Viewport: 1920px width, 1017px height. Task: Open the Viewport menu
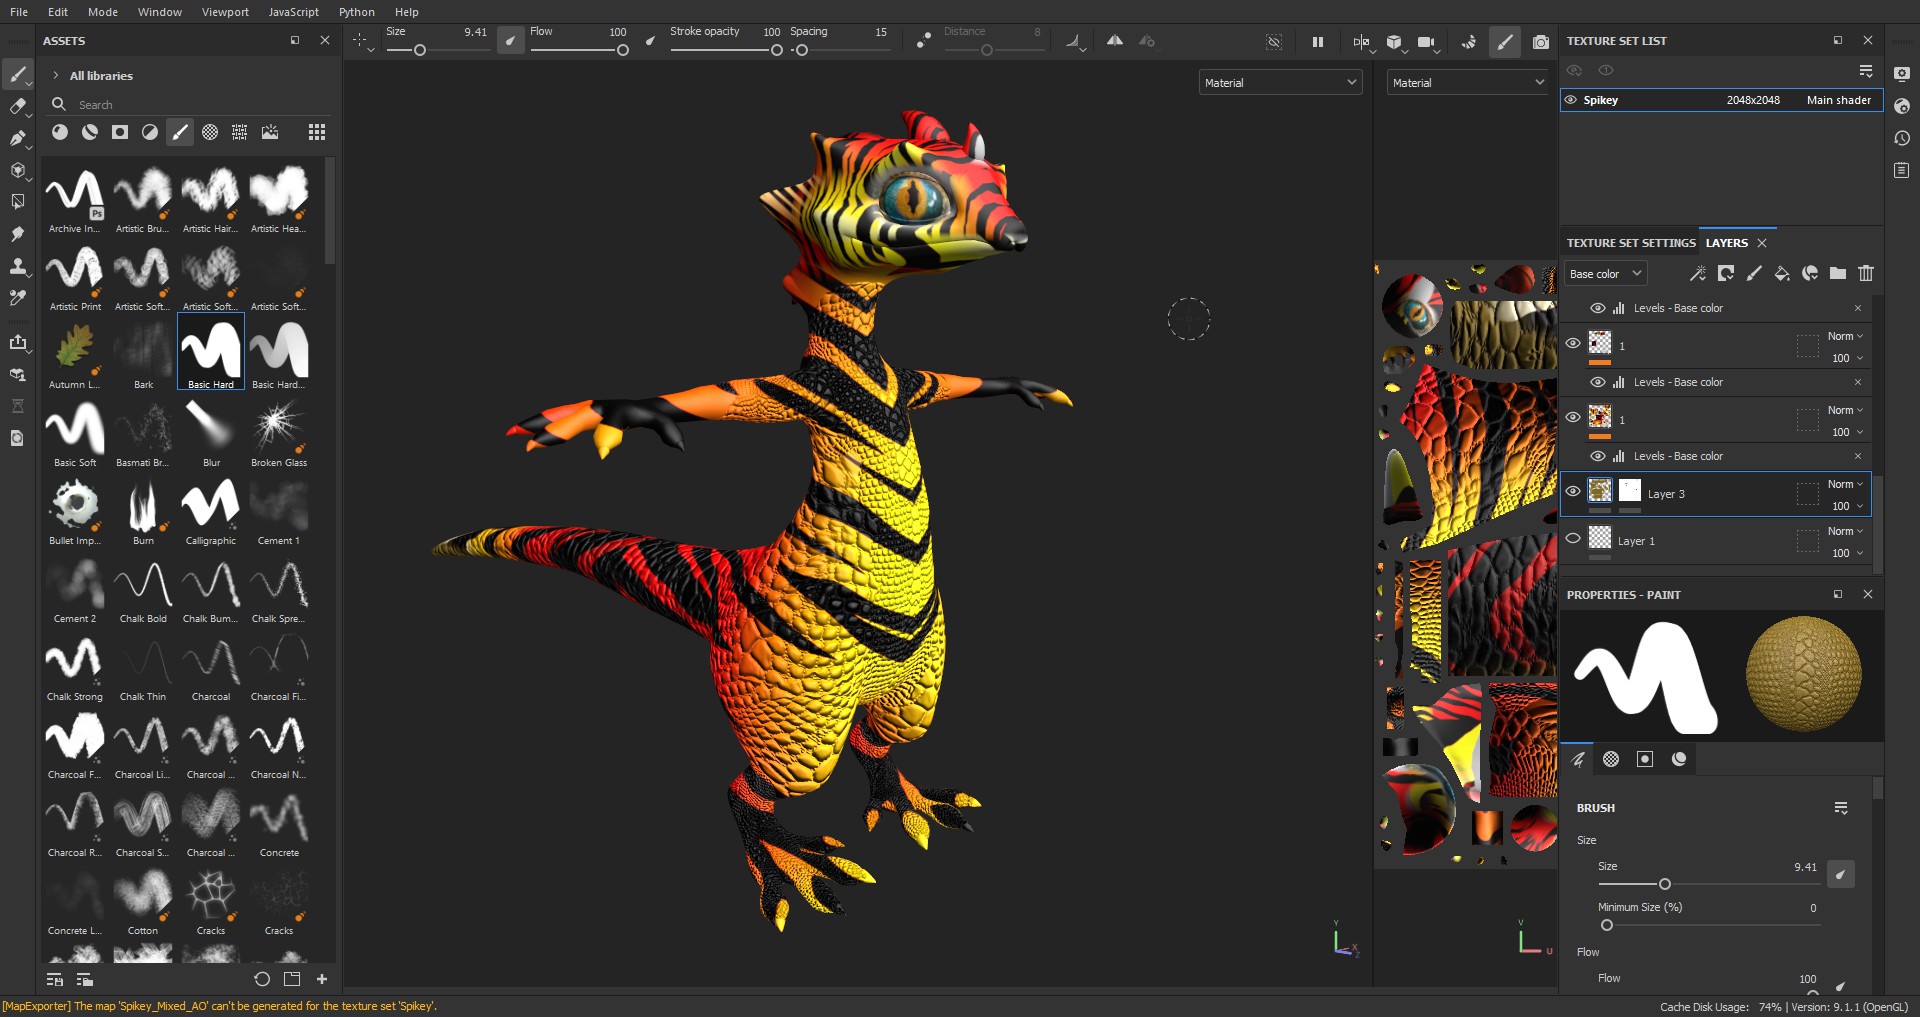[225, 12]
